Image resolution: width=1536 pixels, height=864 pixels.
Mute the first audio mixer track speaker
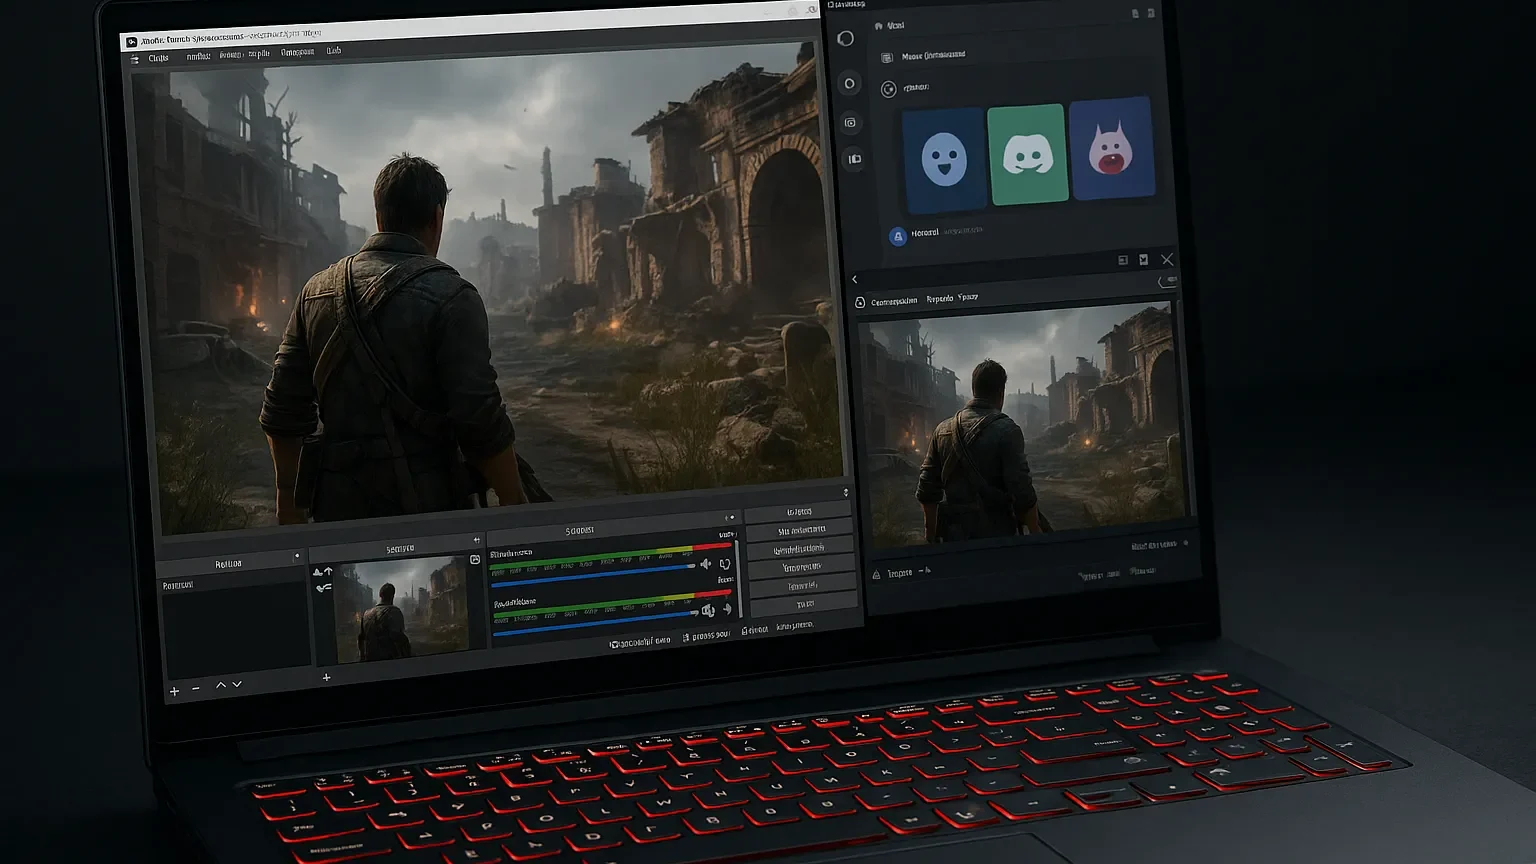pyautogui.click(x=706, y=564)
